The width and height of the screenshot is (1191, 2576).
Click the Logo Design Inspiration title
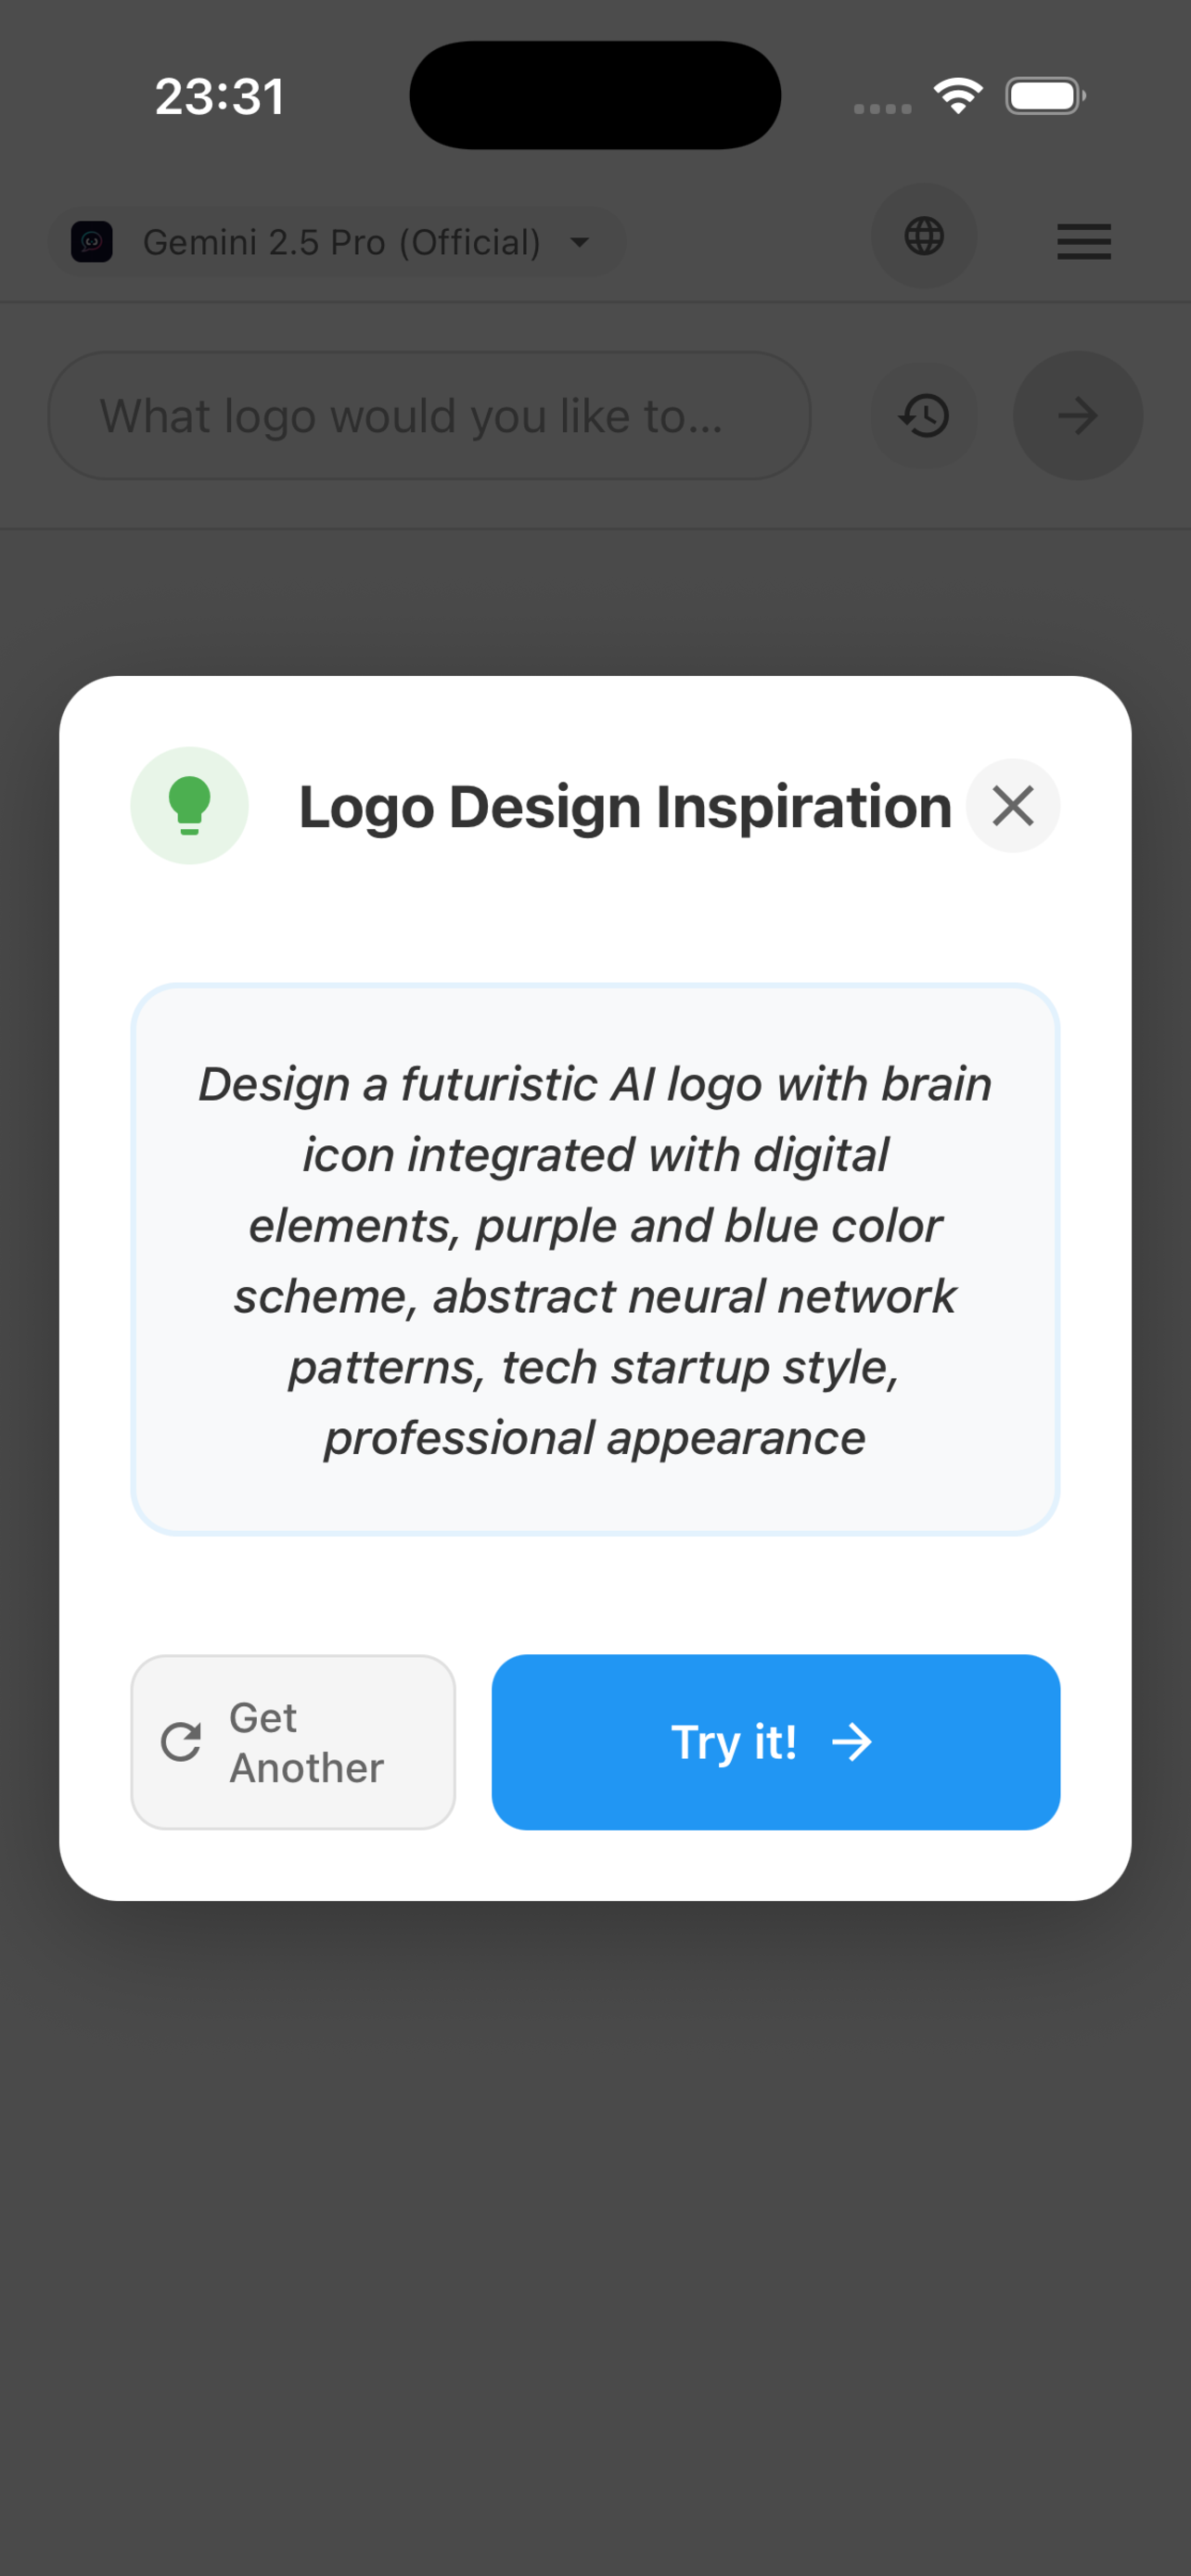tap(624, 806)
